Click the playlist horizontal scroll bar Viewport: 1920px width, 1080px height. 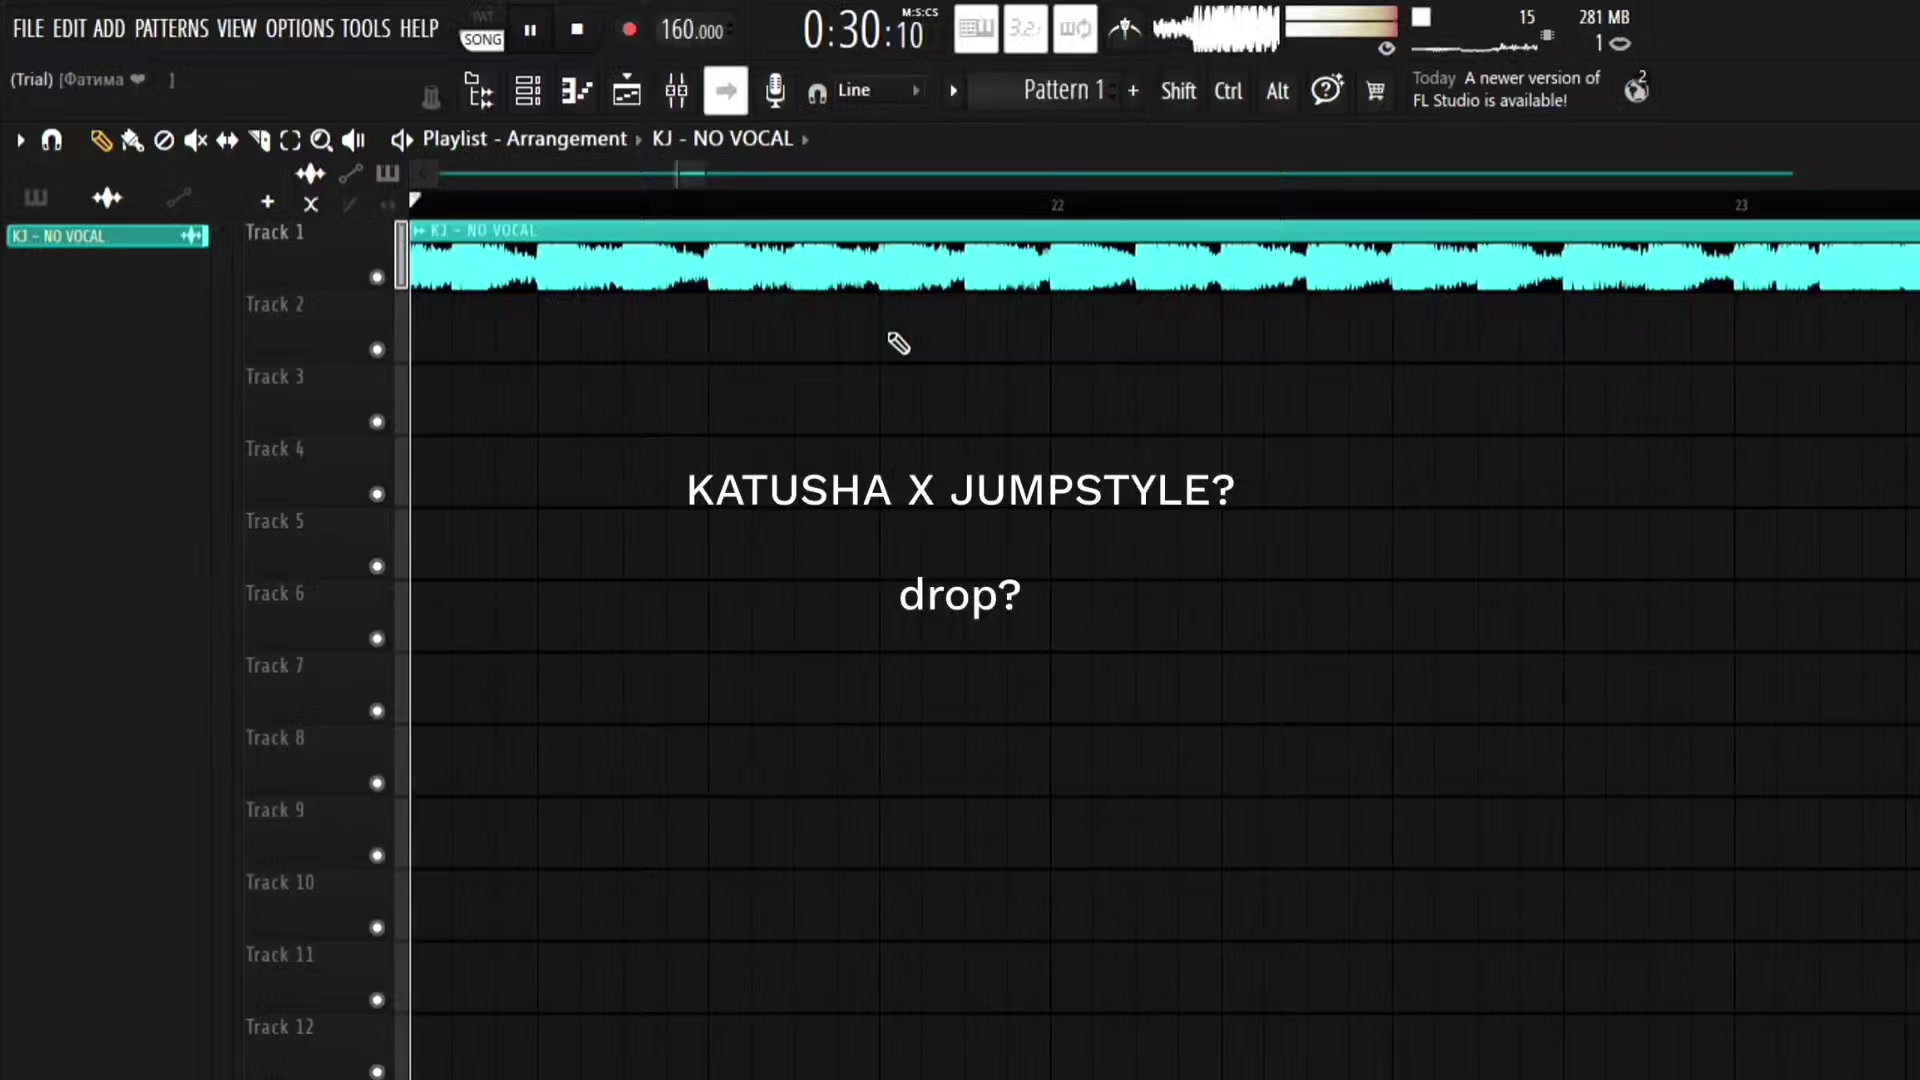point(1115,174)
